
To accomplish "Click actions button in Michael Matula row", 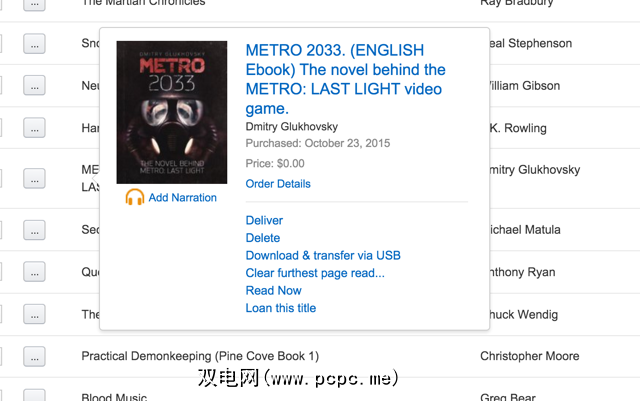I will 35,230.
